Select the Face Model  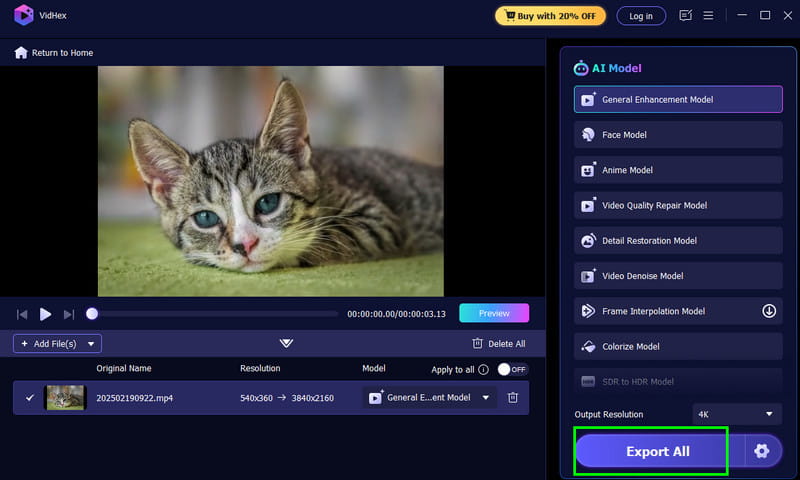pyautogui.click(x=677, y=135)
